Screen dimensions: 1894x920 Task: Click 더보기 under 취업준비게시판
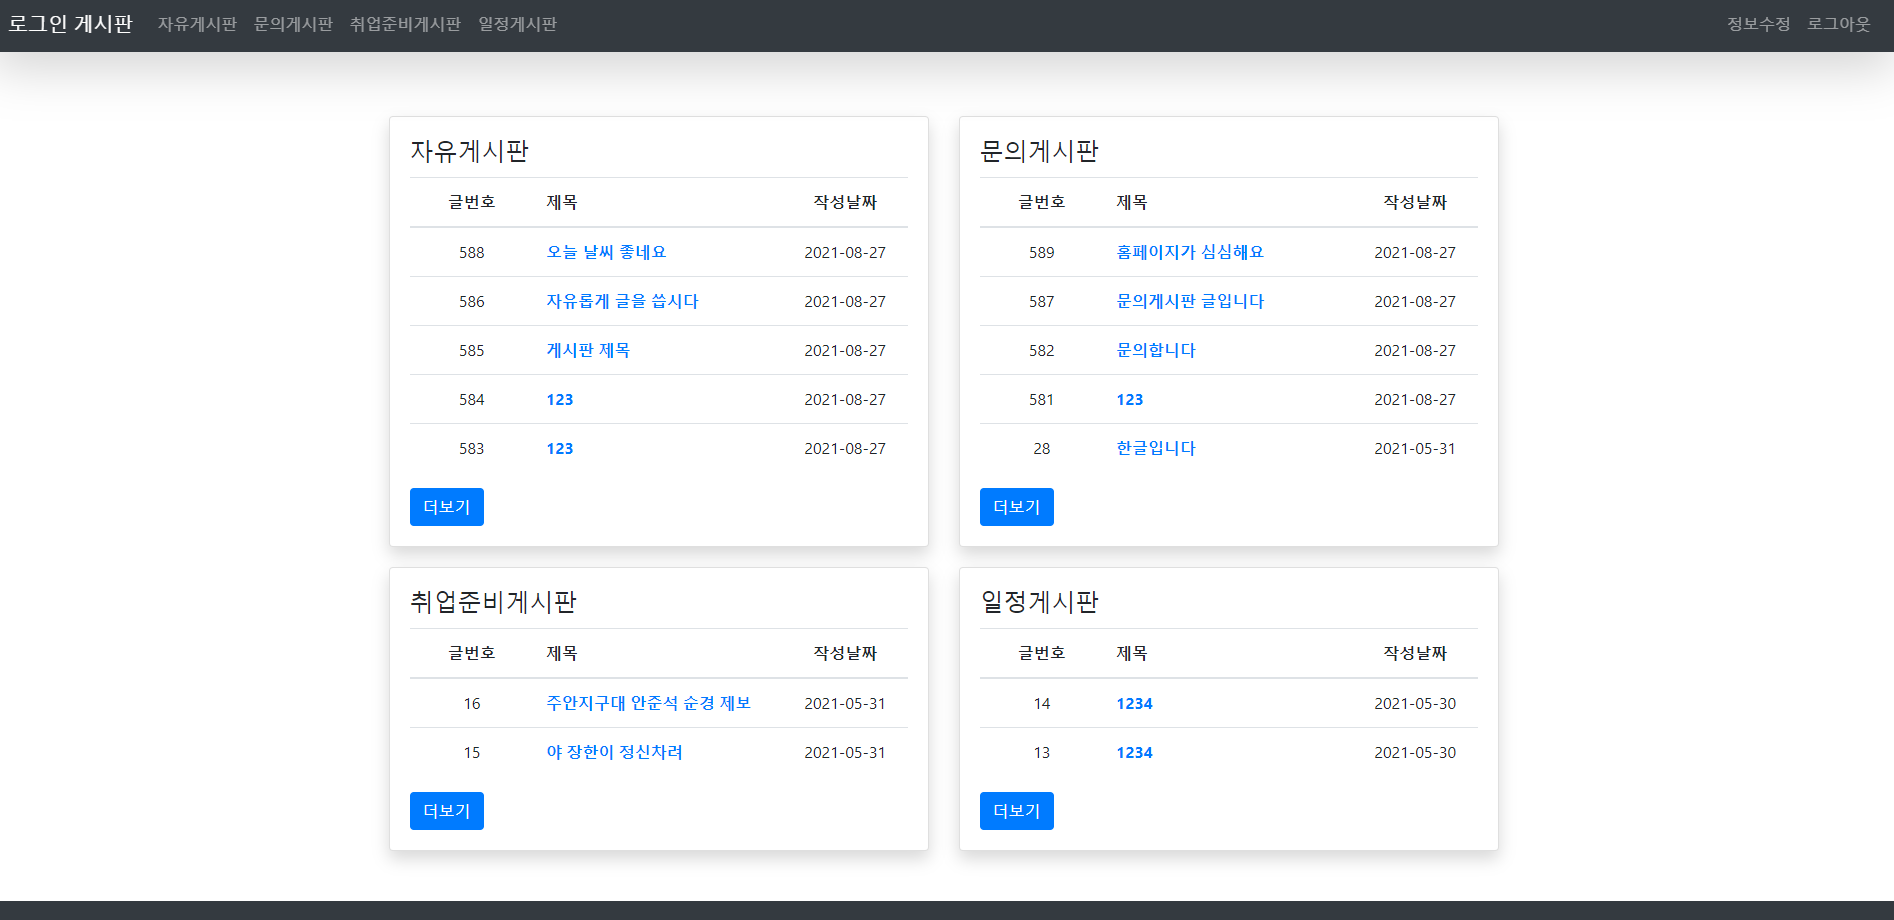coord(446,811)
